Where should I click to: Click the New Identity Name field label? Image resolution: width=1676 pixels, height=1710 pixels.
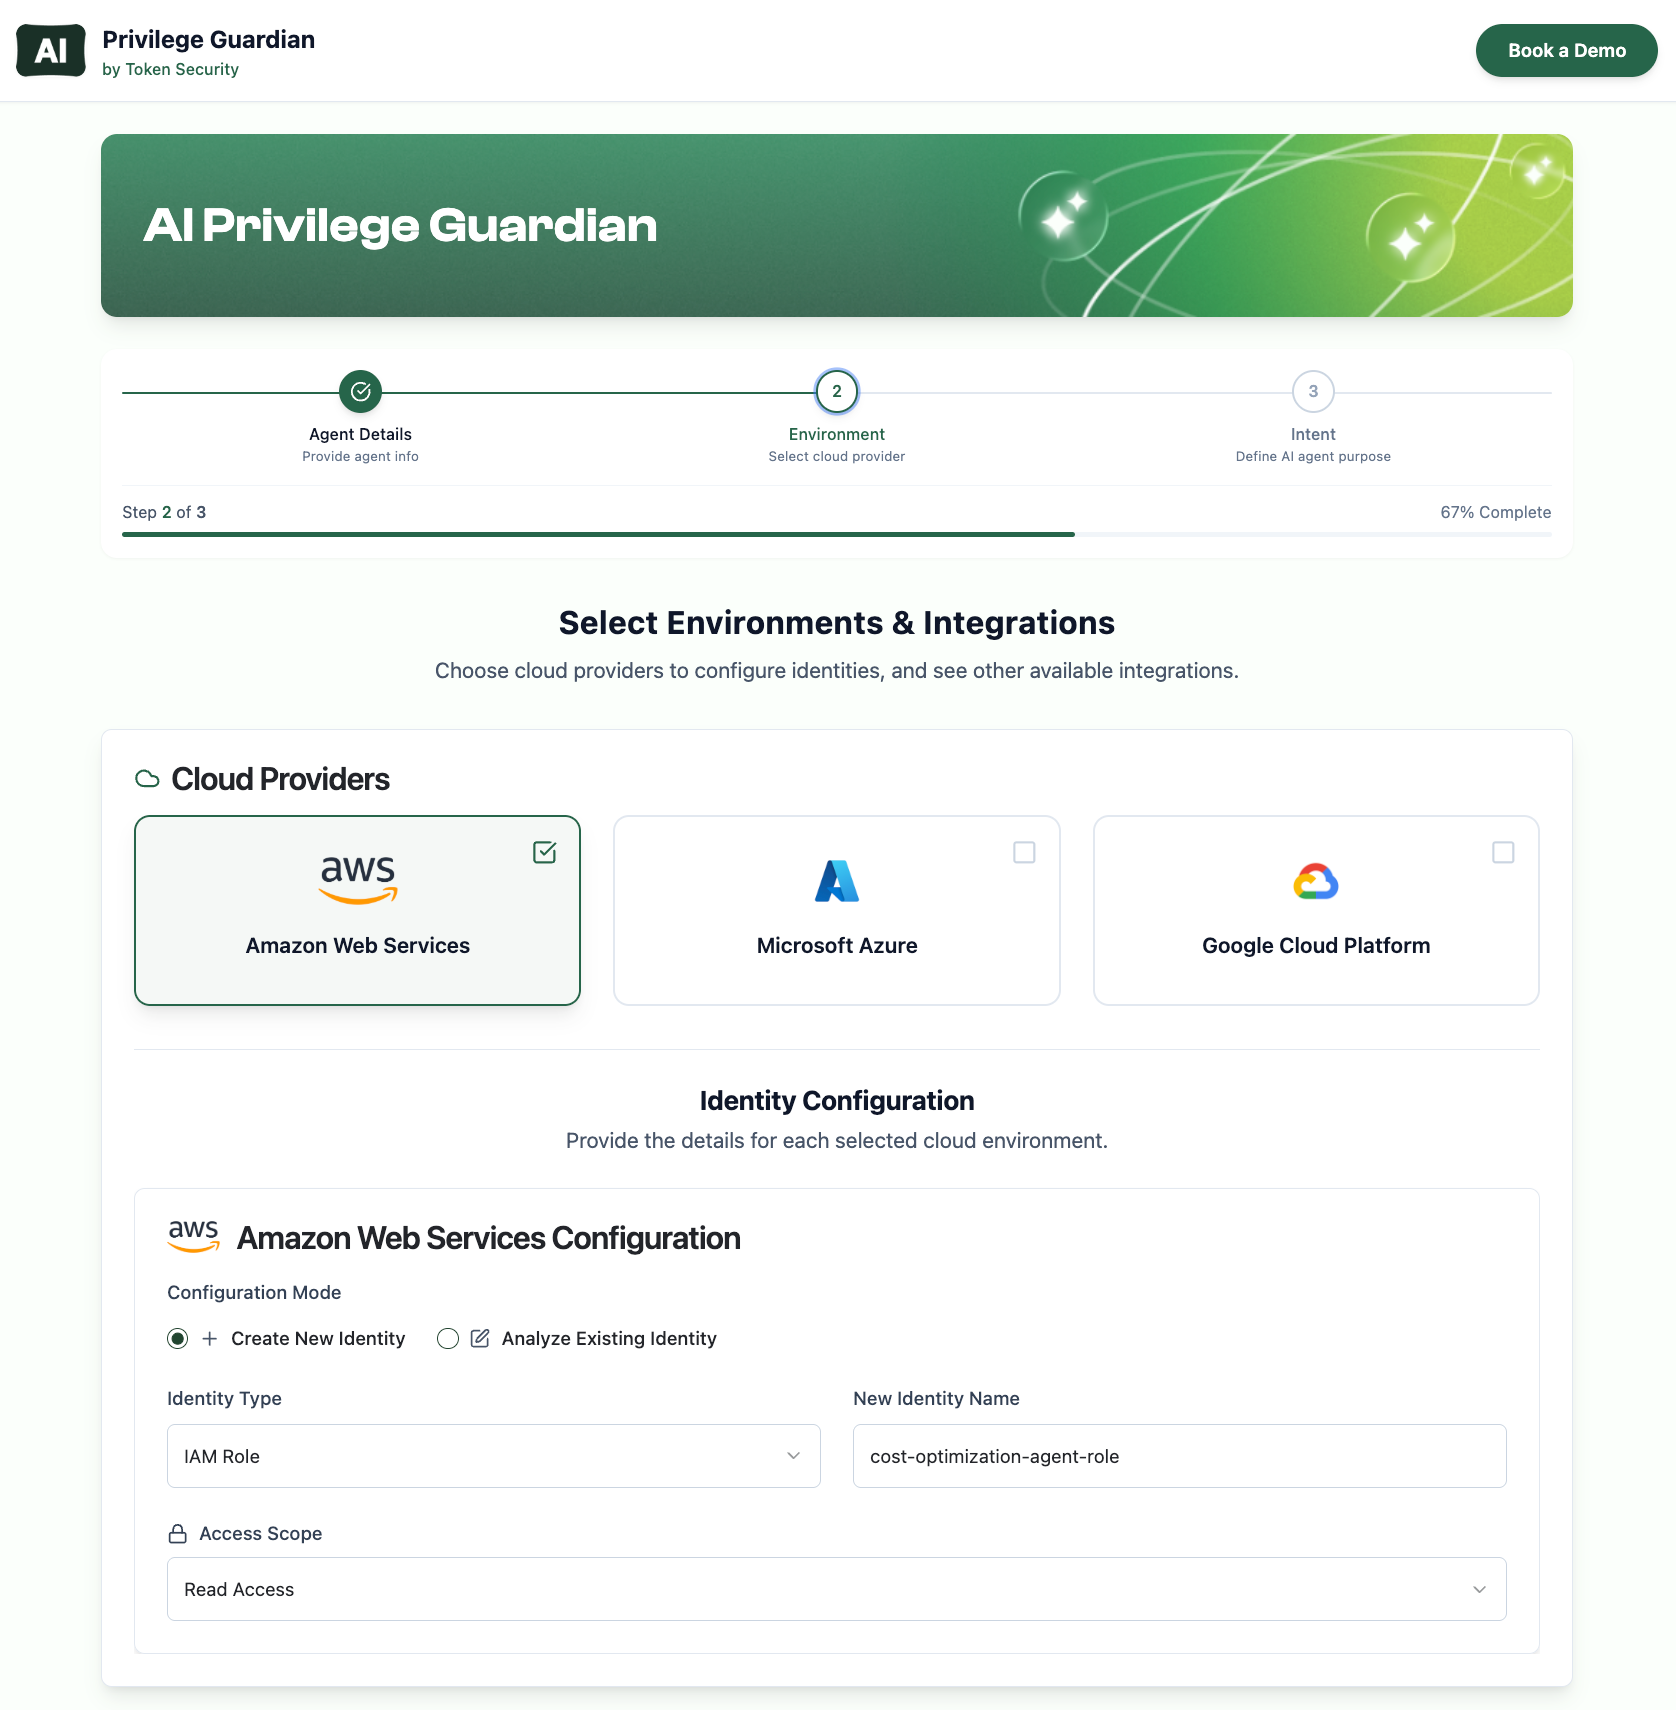point(936,1399)
